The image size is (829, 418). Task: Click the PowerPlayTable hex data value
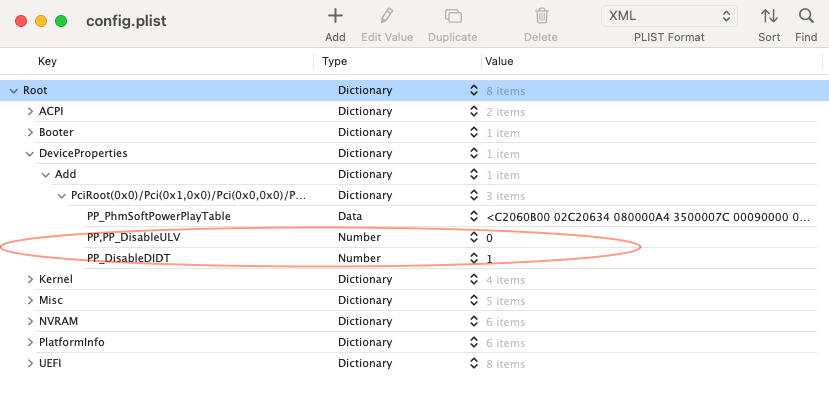click(x=648, y=217)
